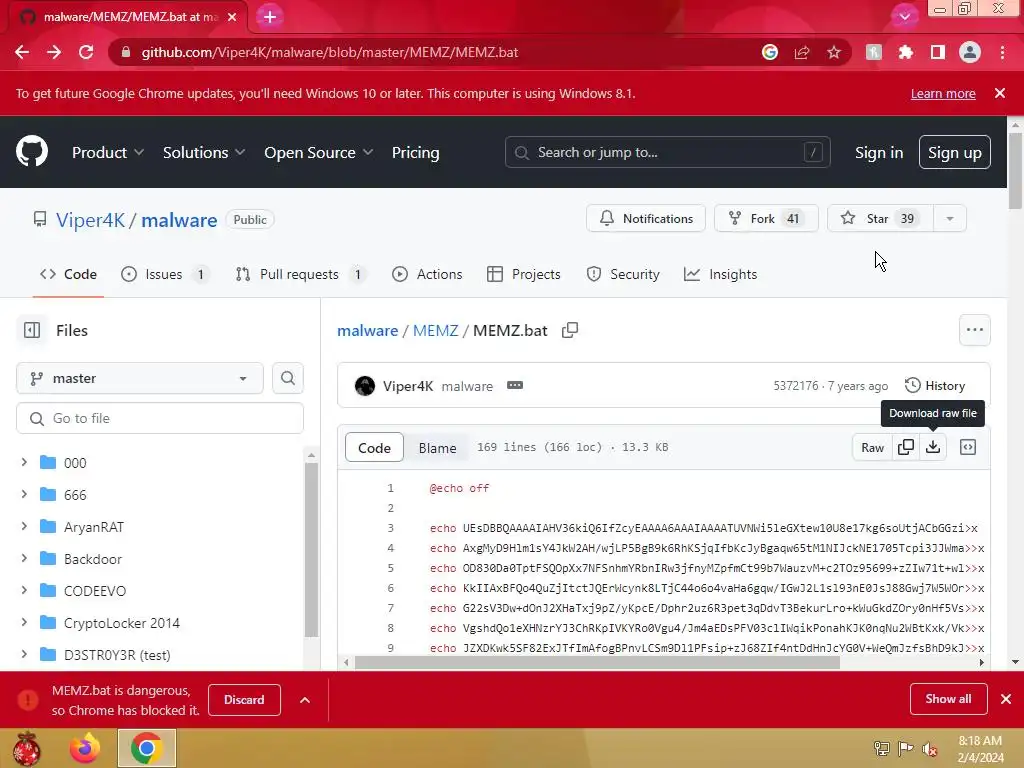Click Learn more about Chrome updates
Viewport: 1024px width, 768px height.
tap(943, 93)
